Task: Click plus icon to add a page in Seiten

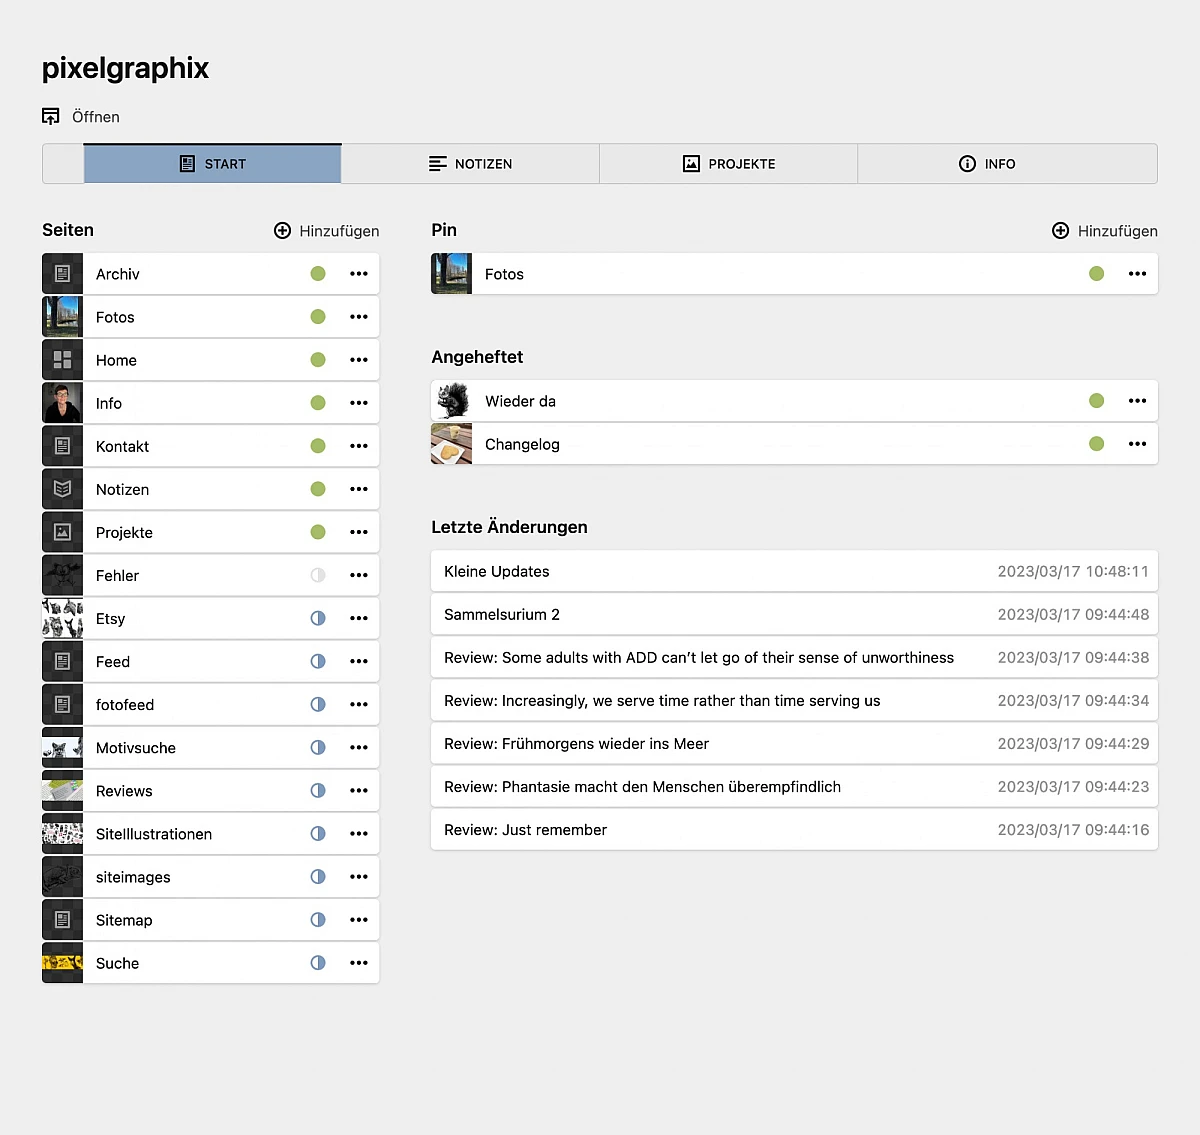Action: pos(283,231)
